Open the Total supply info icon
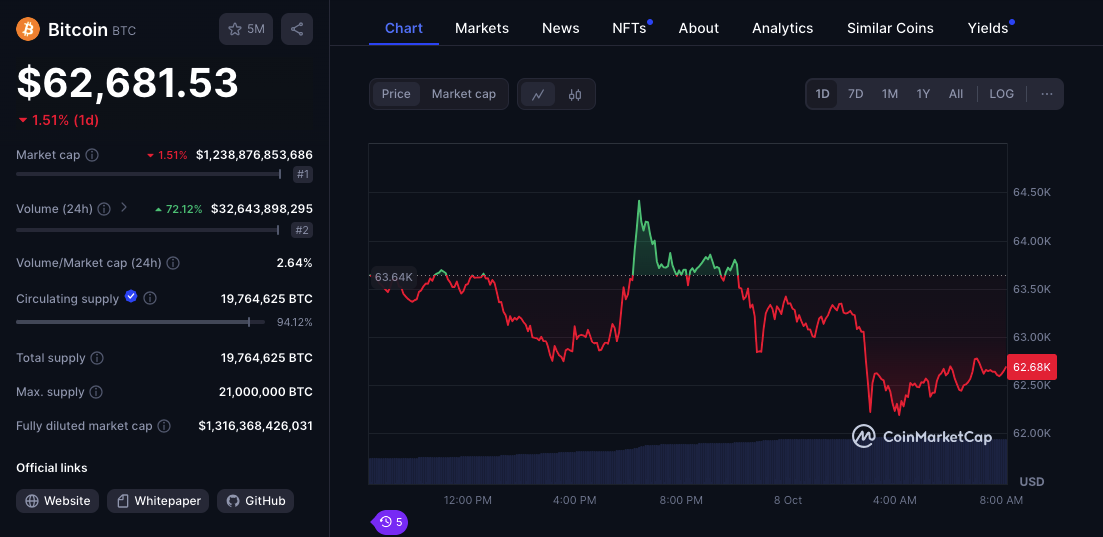Image resolution: width=1103 pixels, height=537 pixels. [x=97, y=358]
